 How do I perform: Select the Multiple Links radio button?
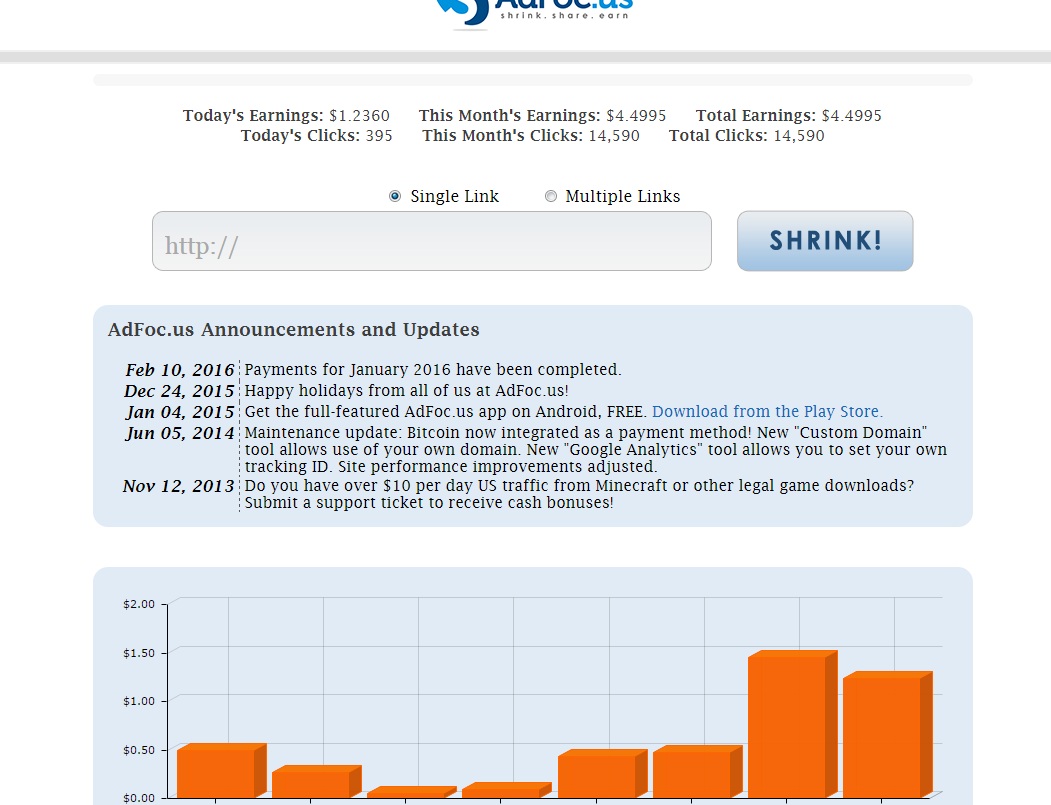[550, 196]
